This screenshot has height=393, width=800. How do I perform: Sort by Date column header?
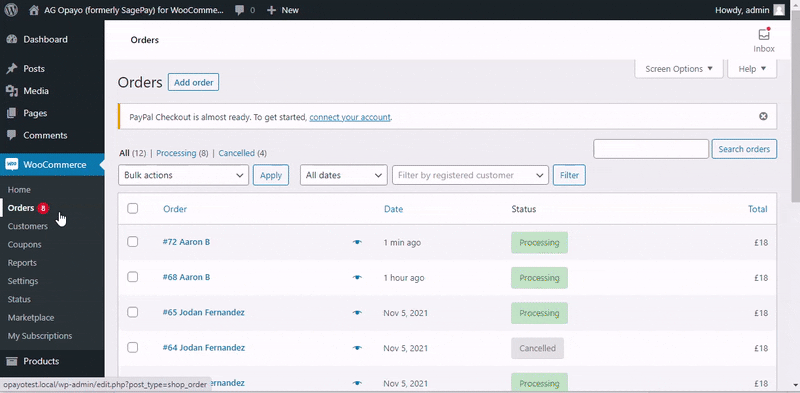pos(393,209)
